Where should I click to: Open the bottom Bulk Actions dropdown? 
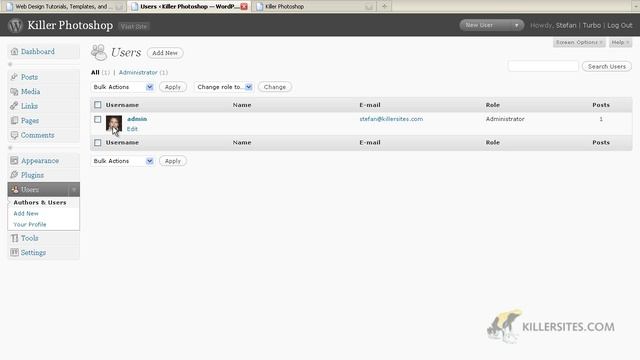(x=122, y=161)
